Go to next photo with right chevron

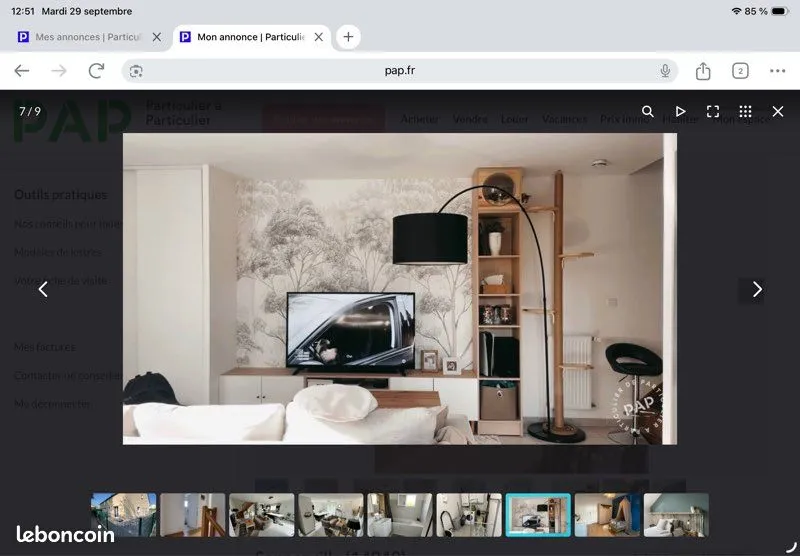(x=757, y=289)
